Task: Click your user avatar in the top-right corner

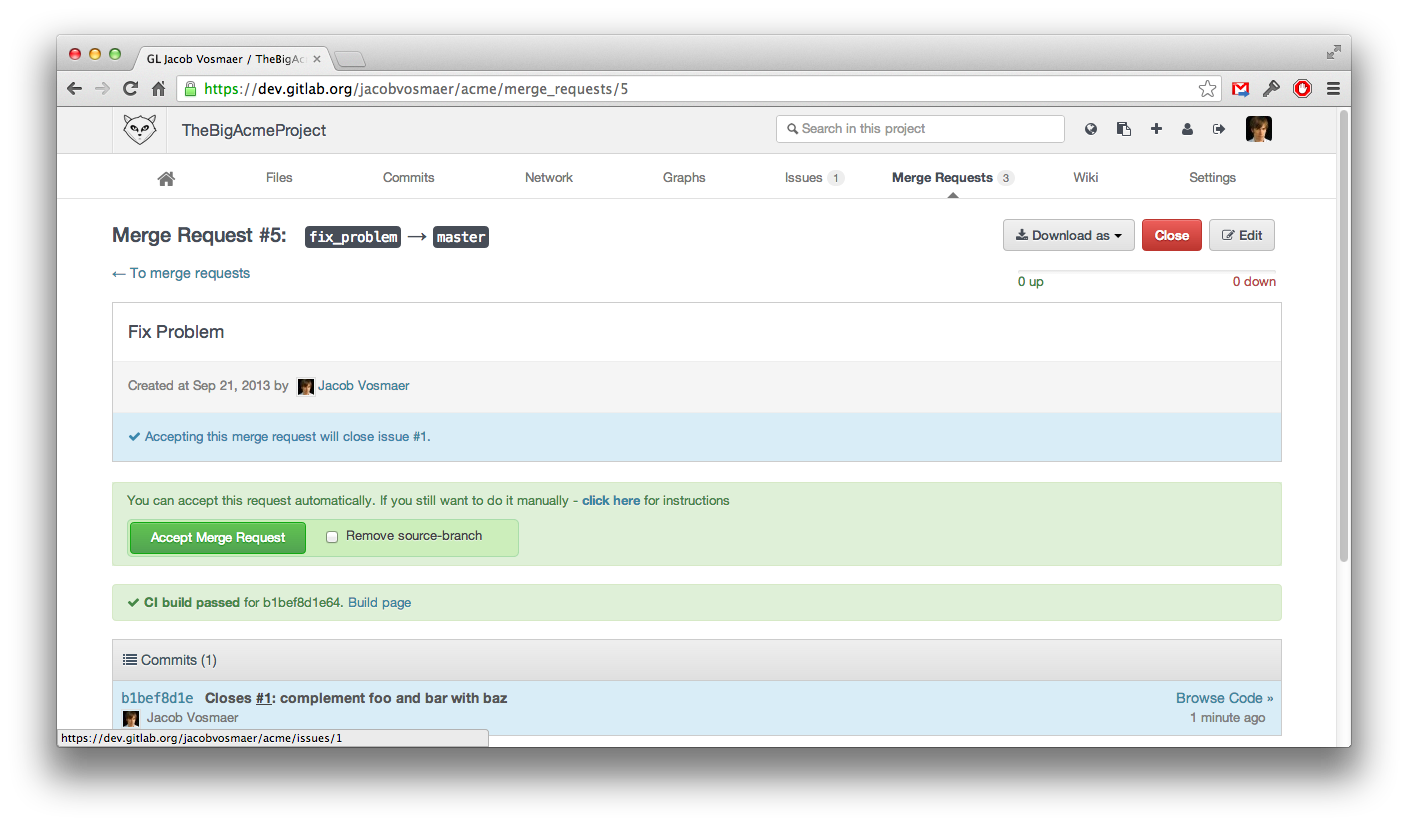Action: tap(1259, 128)
